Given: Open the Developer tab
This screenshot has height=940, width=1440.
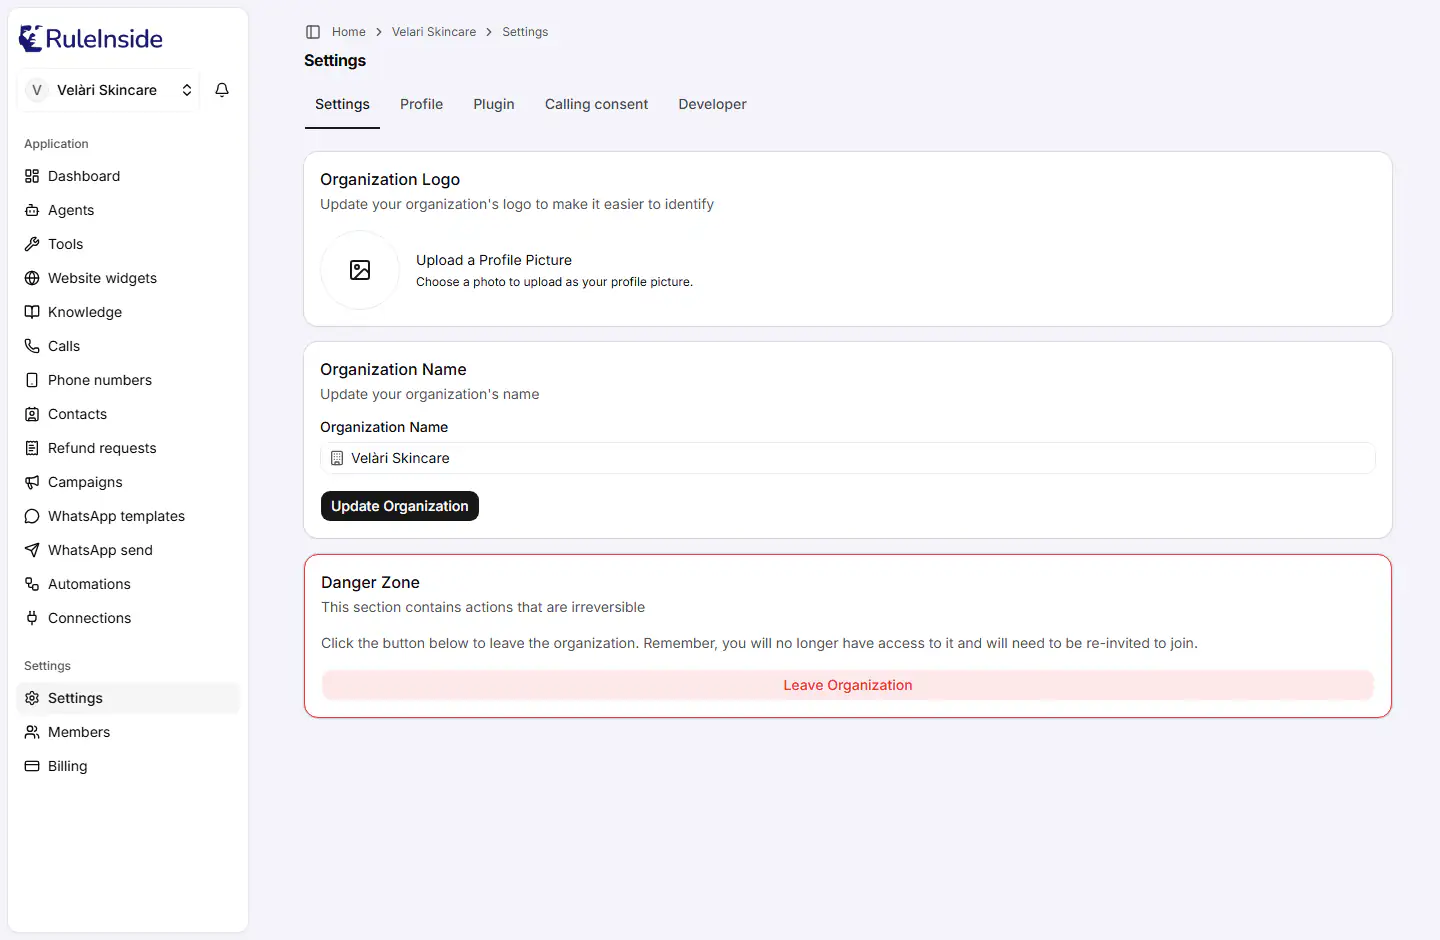Looking at the screenshot, I should pos(712,104).
